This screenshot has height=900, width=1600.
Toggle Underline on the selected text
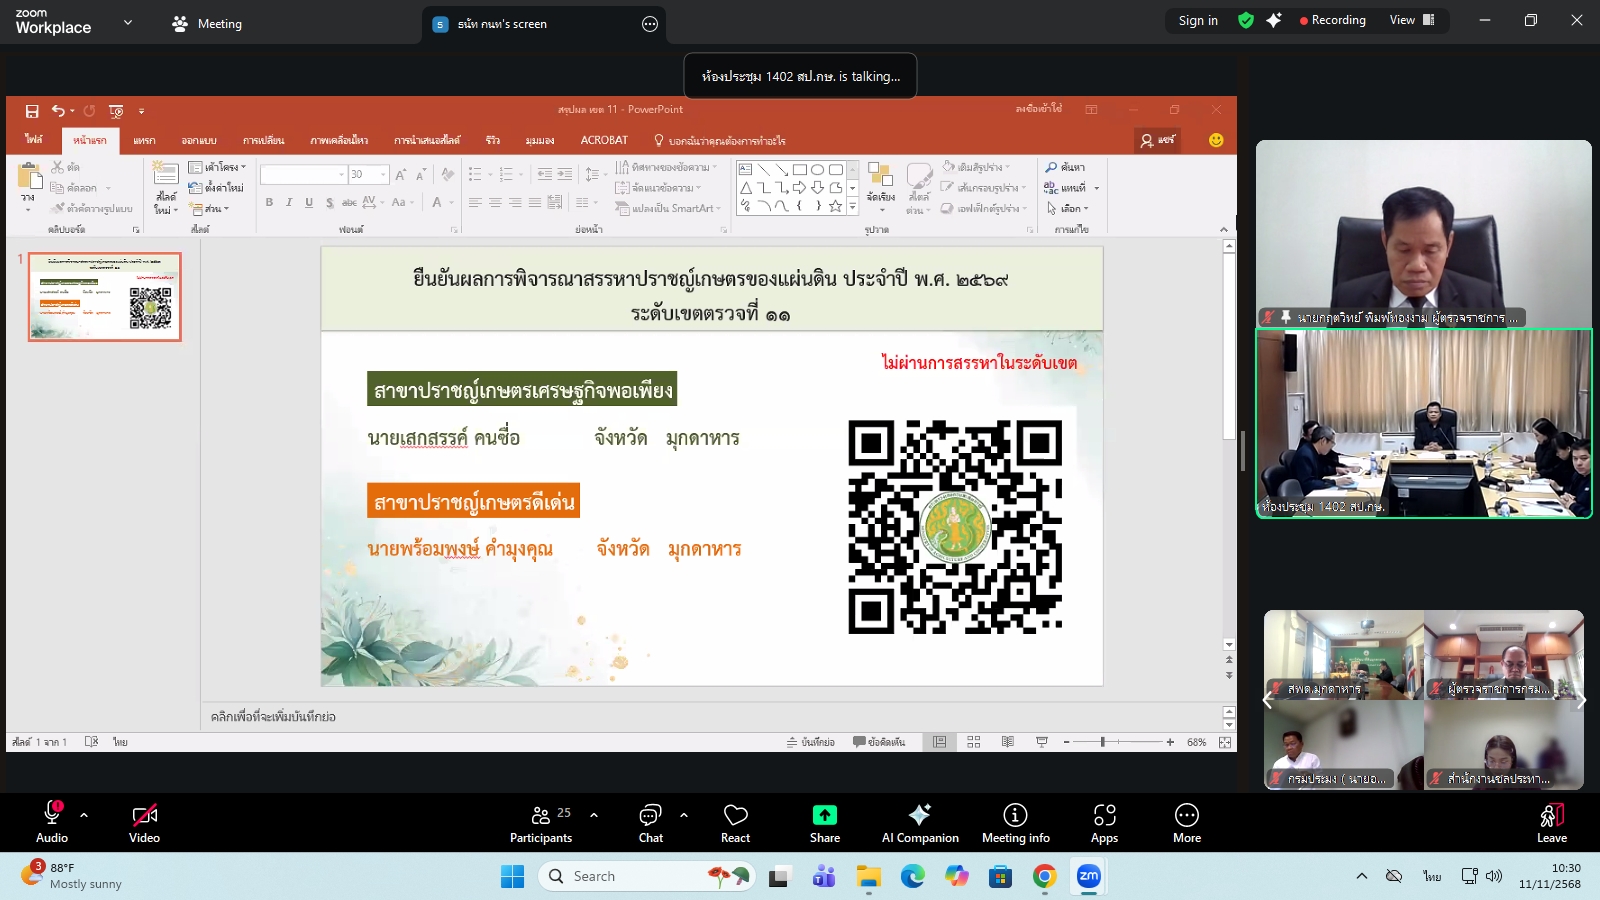click(308, 203)
